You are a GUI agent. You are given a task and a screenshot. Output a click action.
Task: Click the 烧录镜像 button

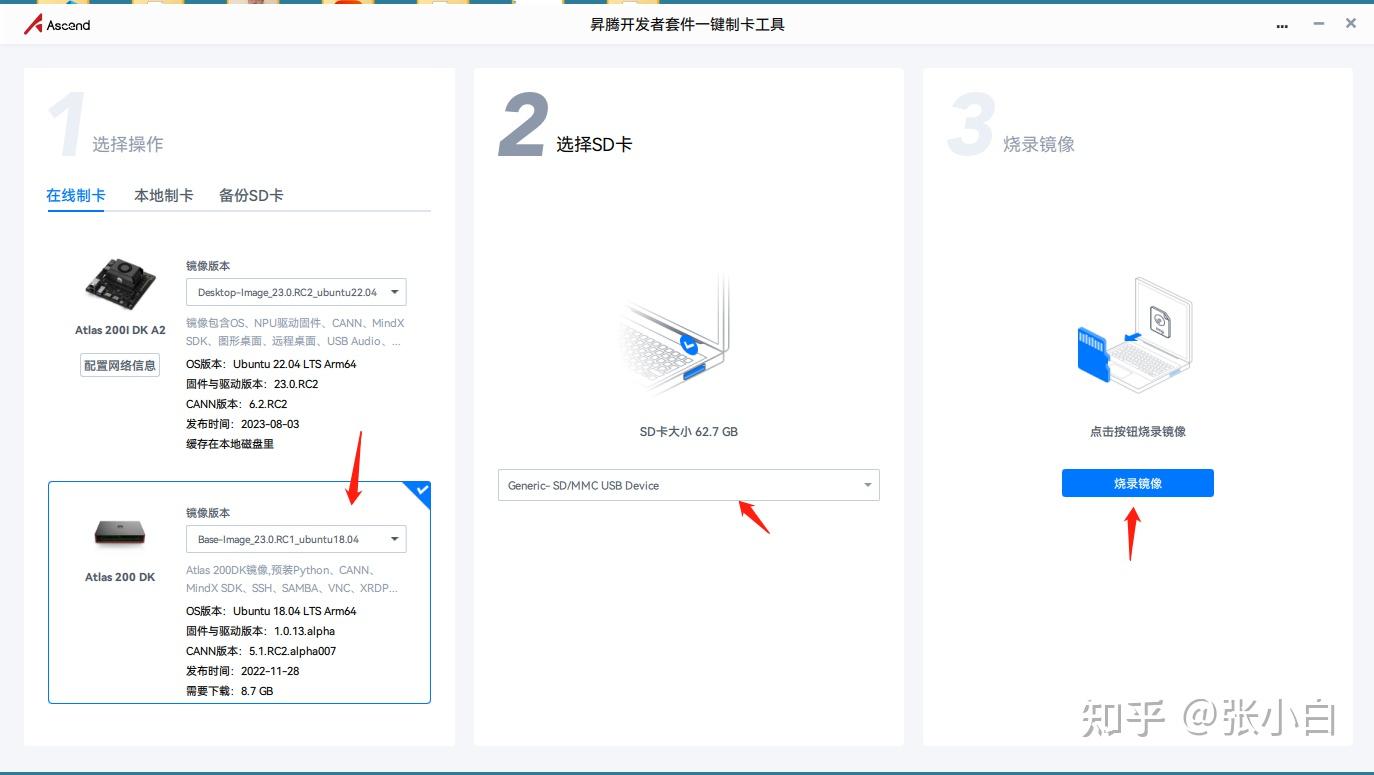pyautogui.click(x=1136, y=483)
